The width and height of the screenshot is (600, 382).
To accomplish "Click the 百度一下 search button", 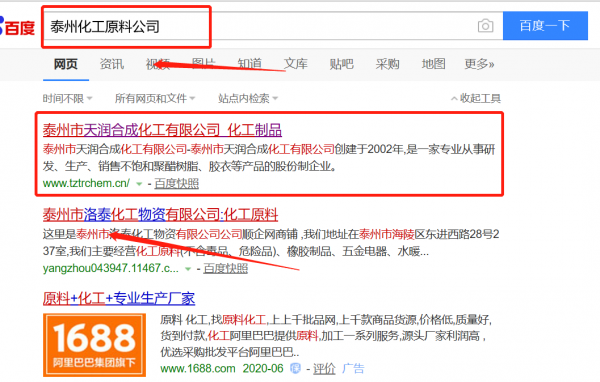I will point(545,26).
